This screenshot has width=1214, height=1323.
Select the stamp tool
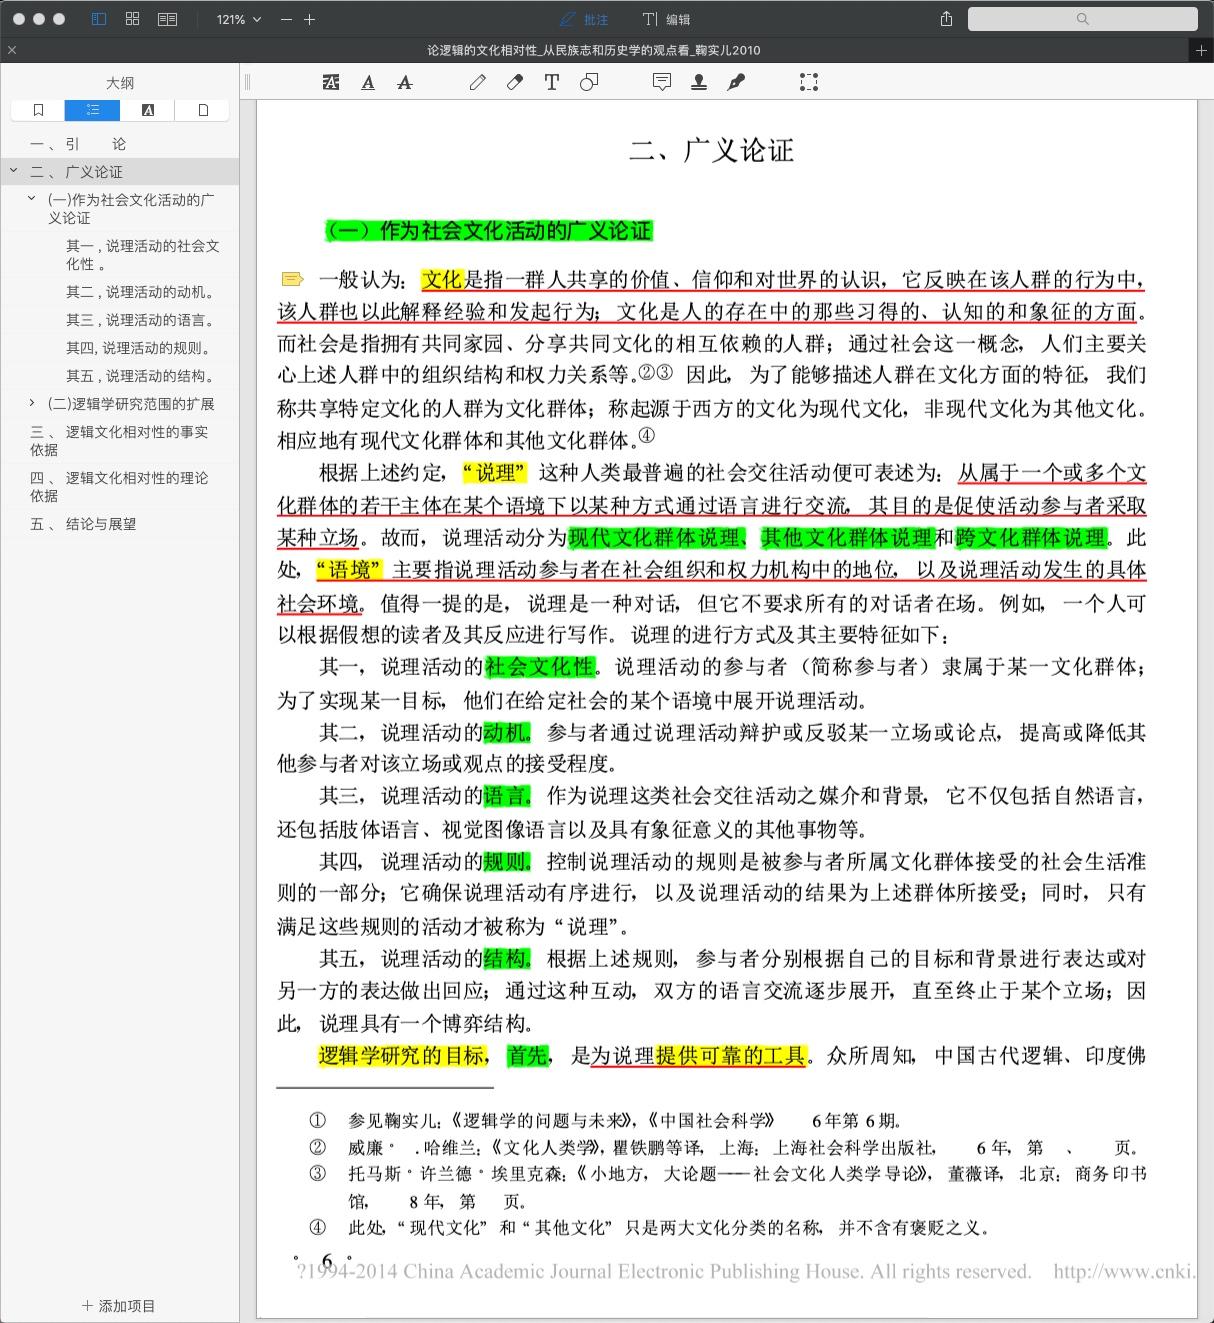click(699, 82)
